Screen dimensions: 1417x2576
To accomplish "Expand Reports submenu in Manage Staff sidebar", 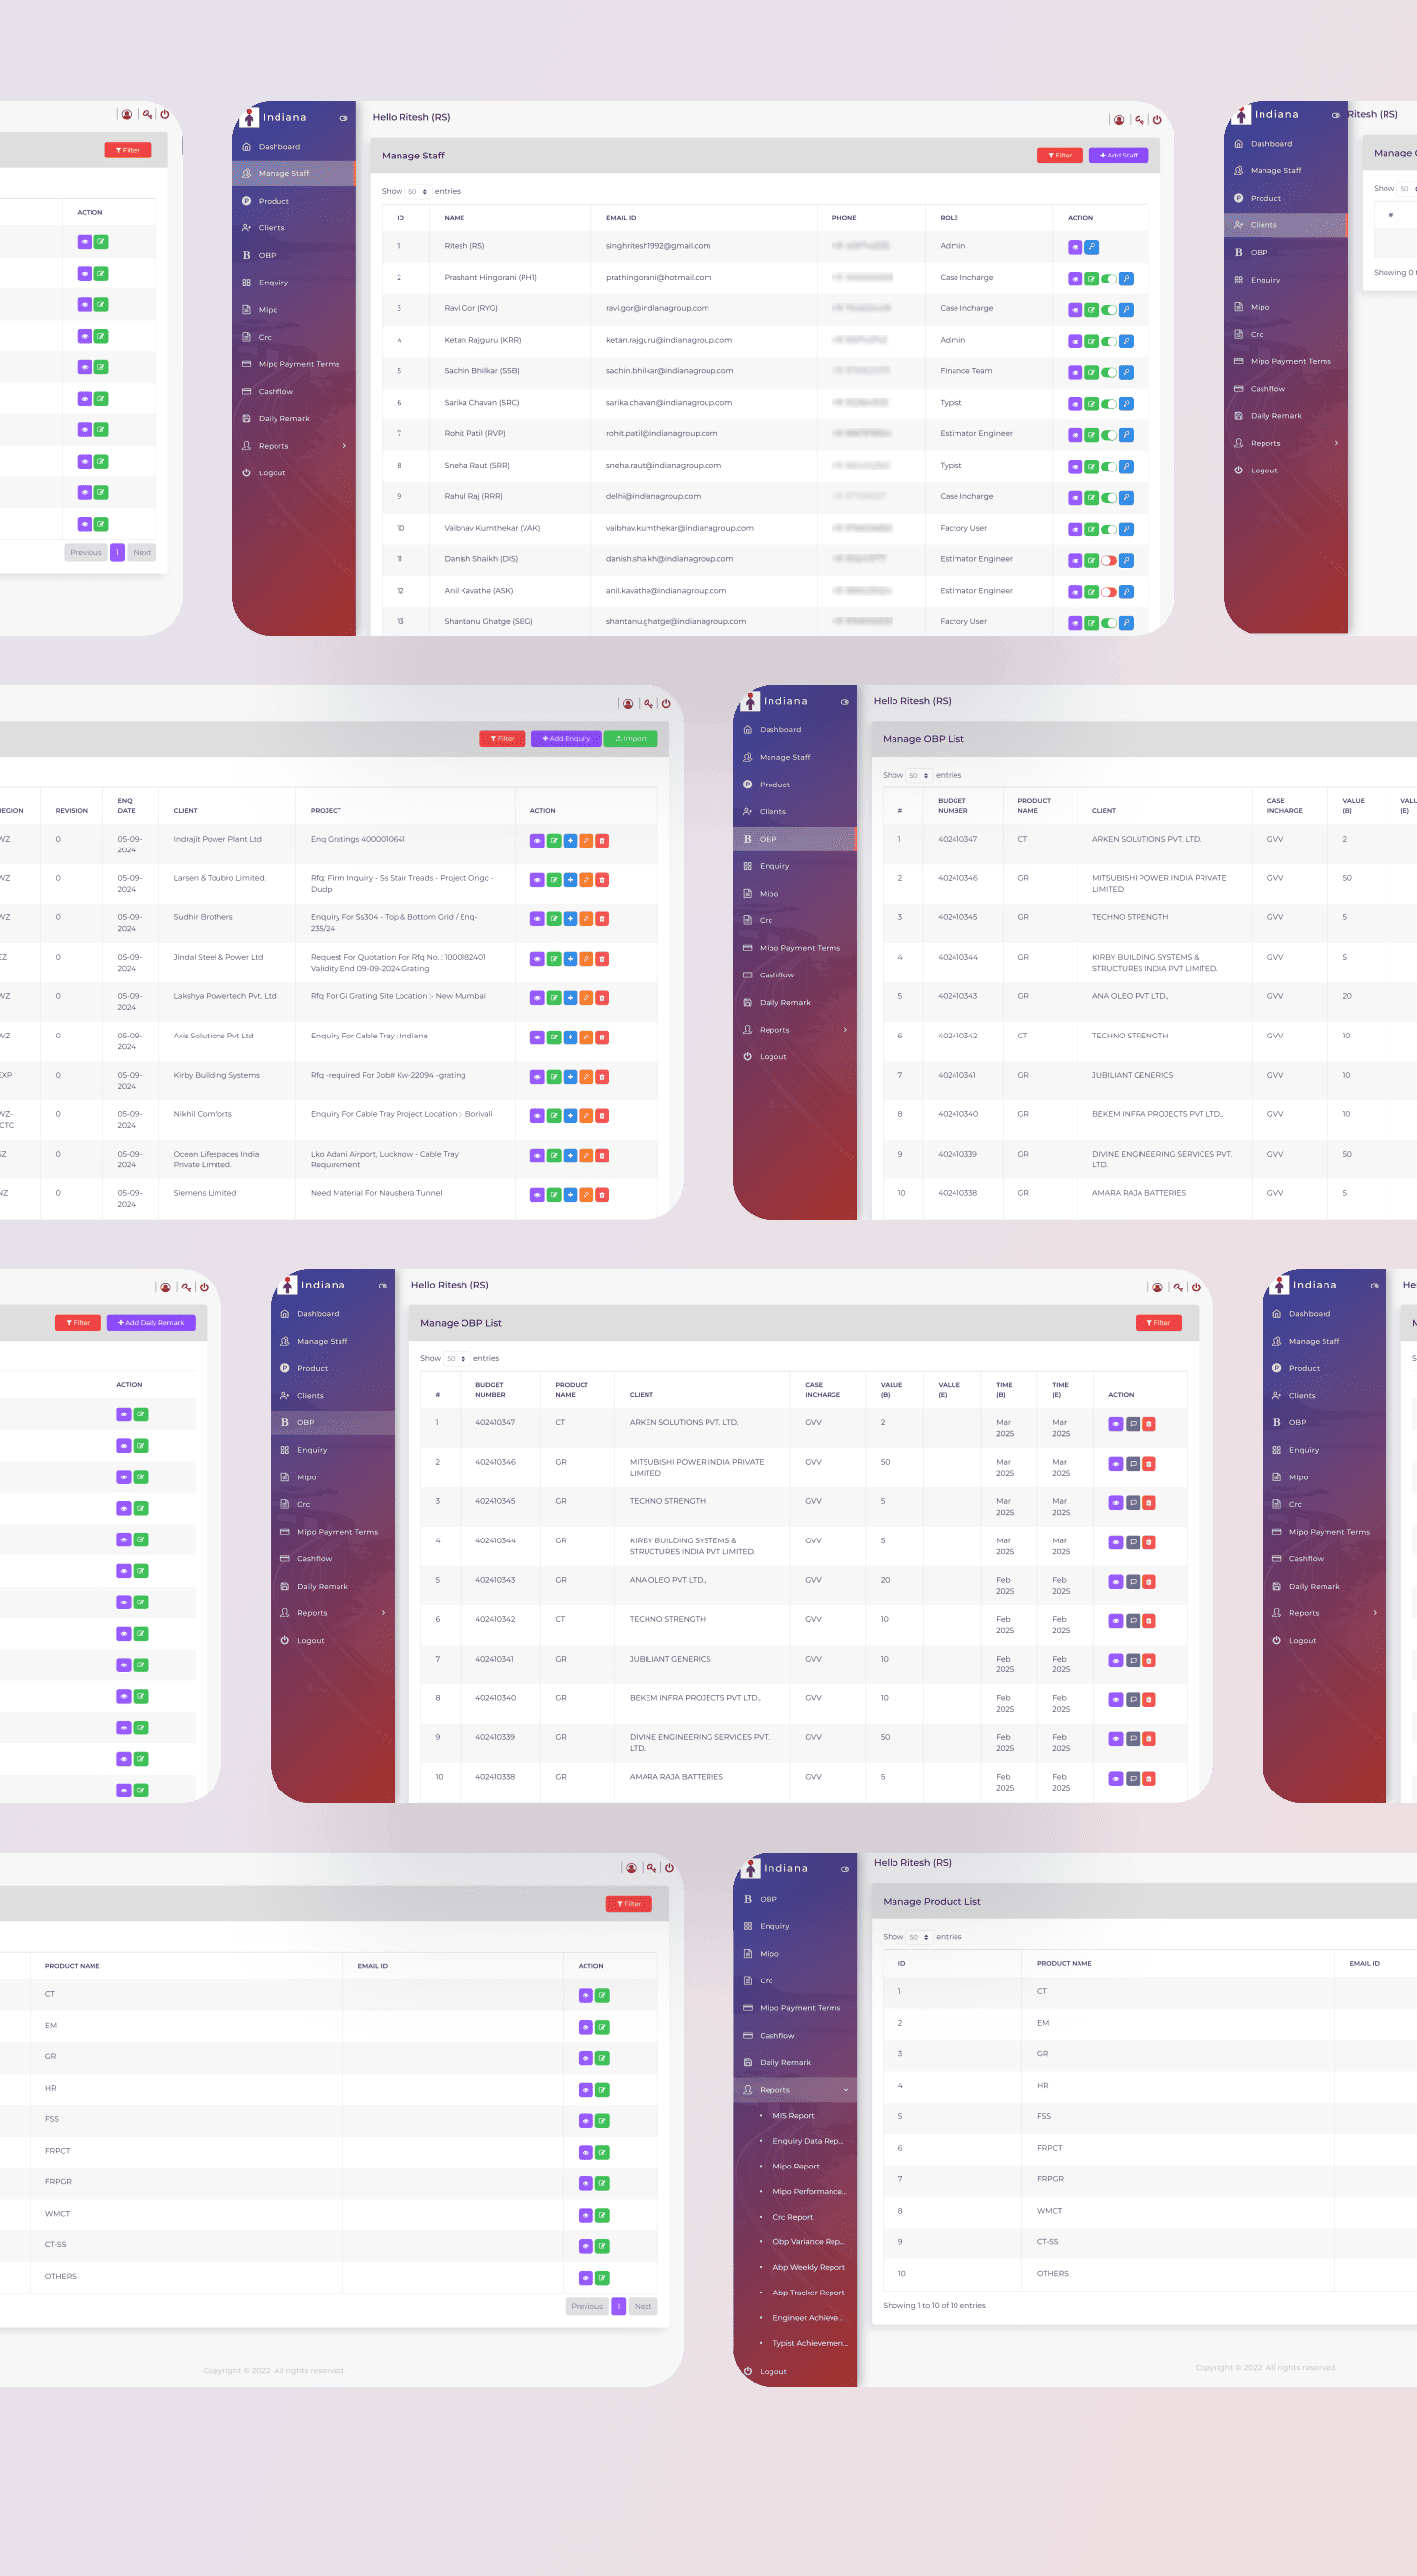I will pos(294,446).
